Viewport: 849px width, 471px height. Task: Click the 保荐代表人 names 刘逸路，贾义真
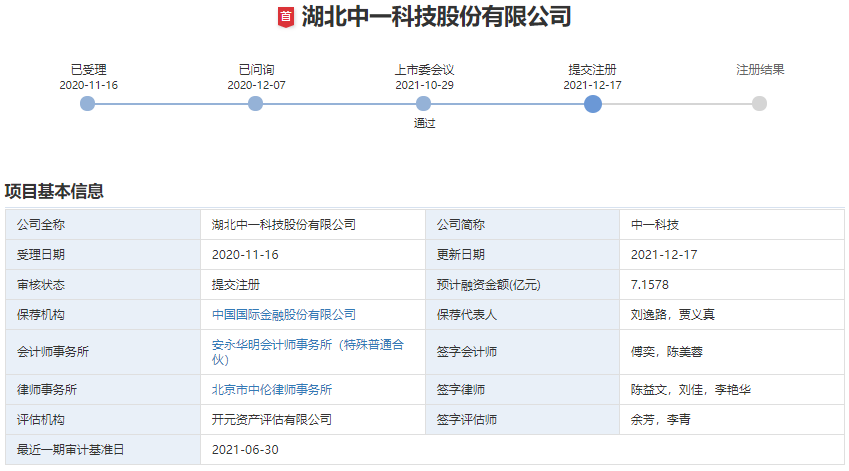pos(673,315)
